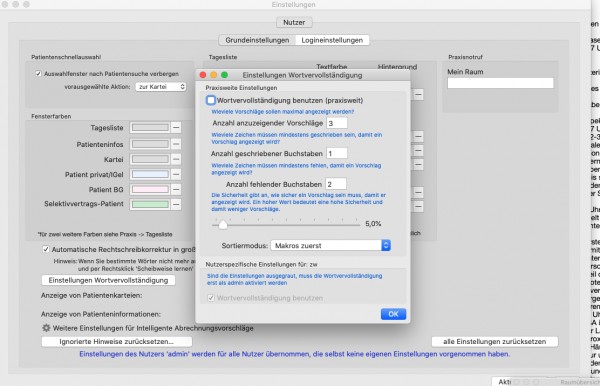
Task: Reset Selektivvertrags-Patient color with minus button
Action: [176, 204]
